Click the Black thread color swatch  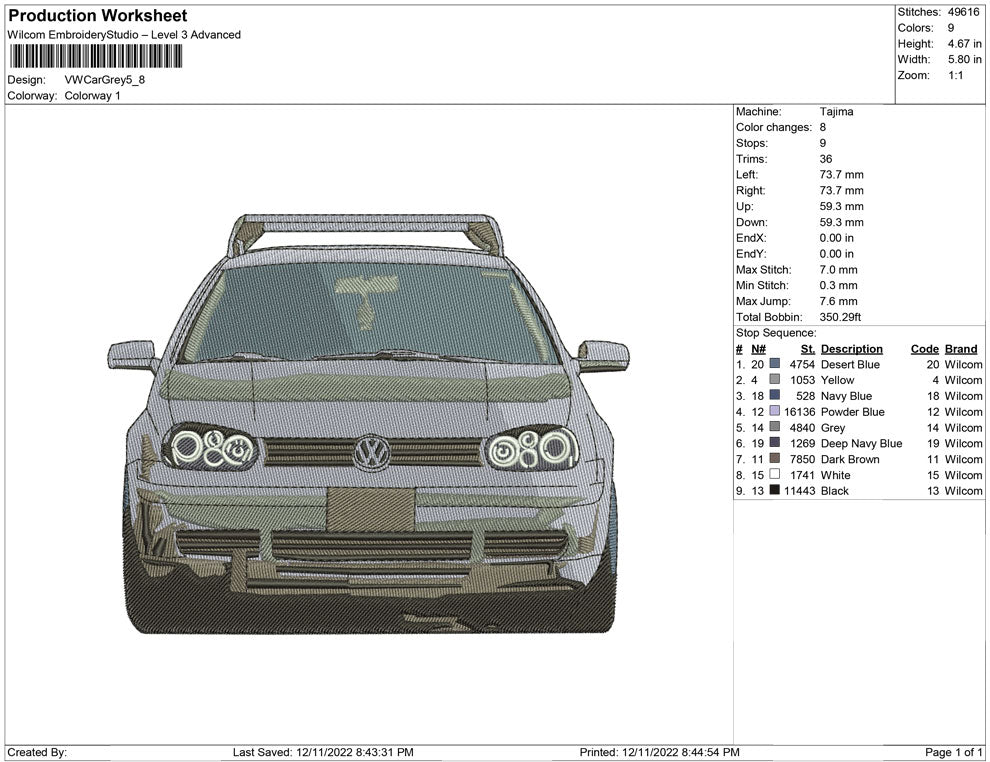(775, 490)
